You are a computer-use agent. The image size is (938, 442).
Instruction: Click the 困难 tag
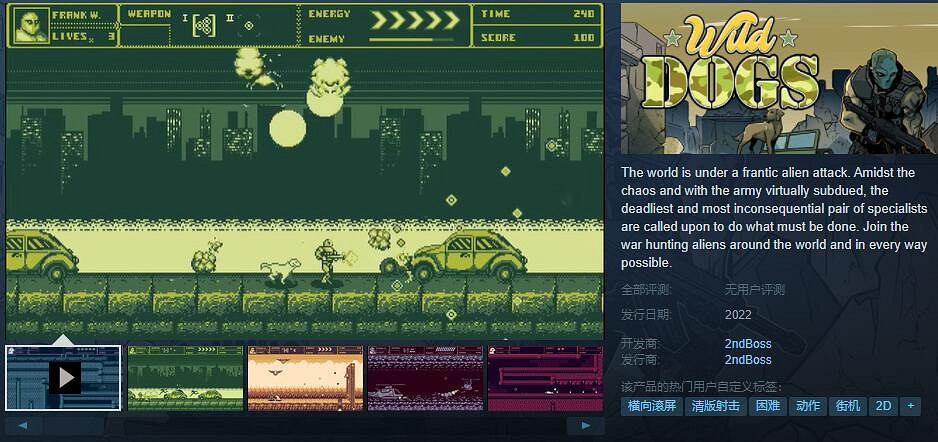tap(768, 406)
